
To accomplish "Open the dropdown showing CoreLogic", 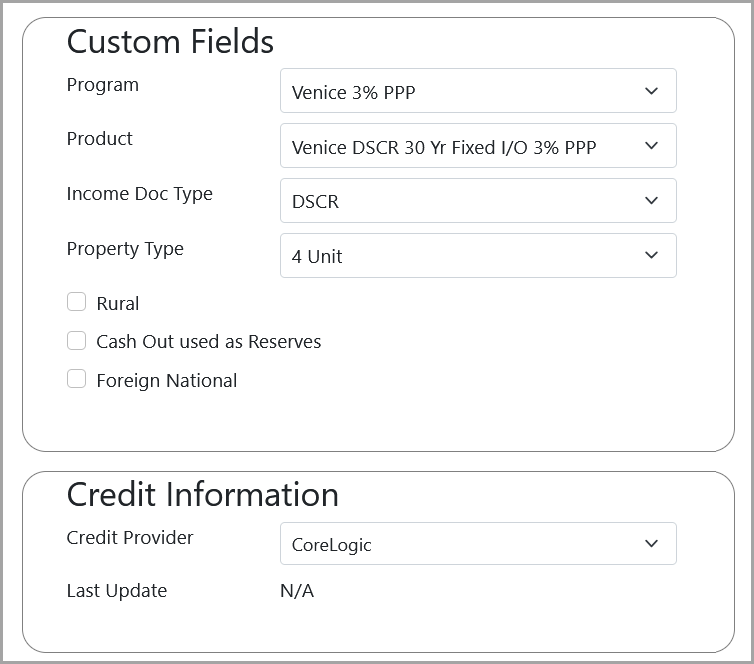I will pos(460,544).
